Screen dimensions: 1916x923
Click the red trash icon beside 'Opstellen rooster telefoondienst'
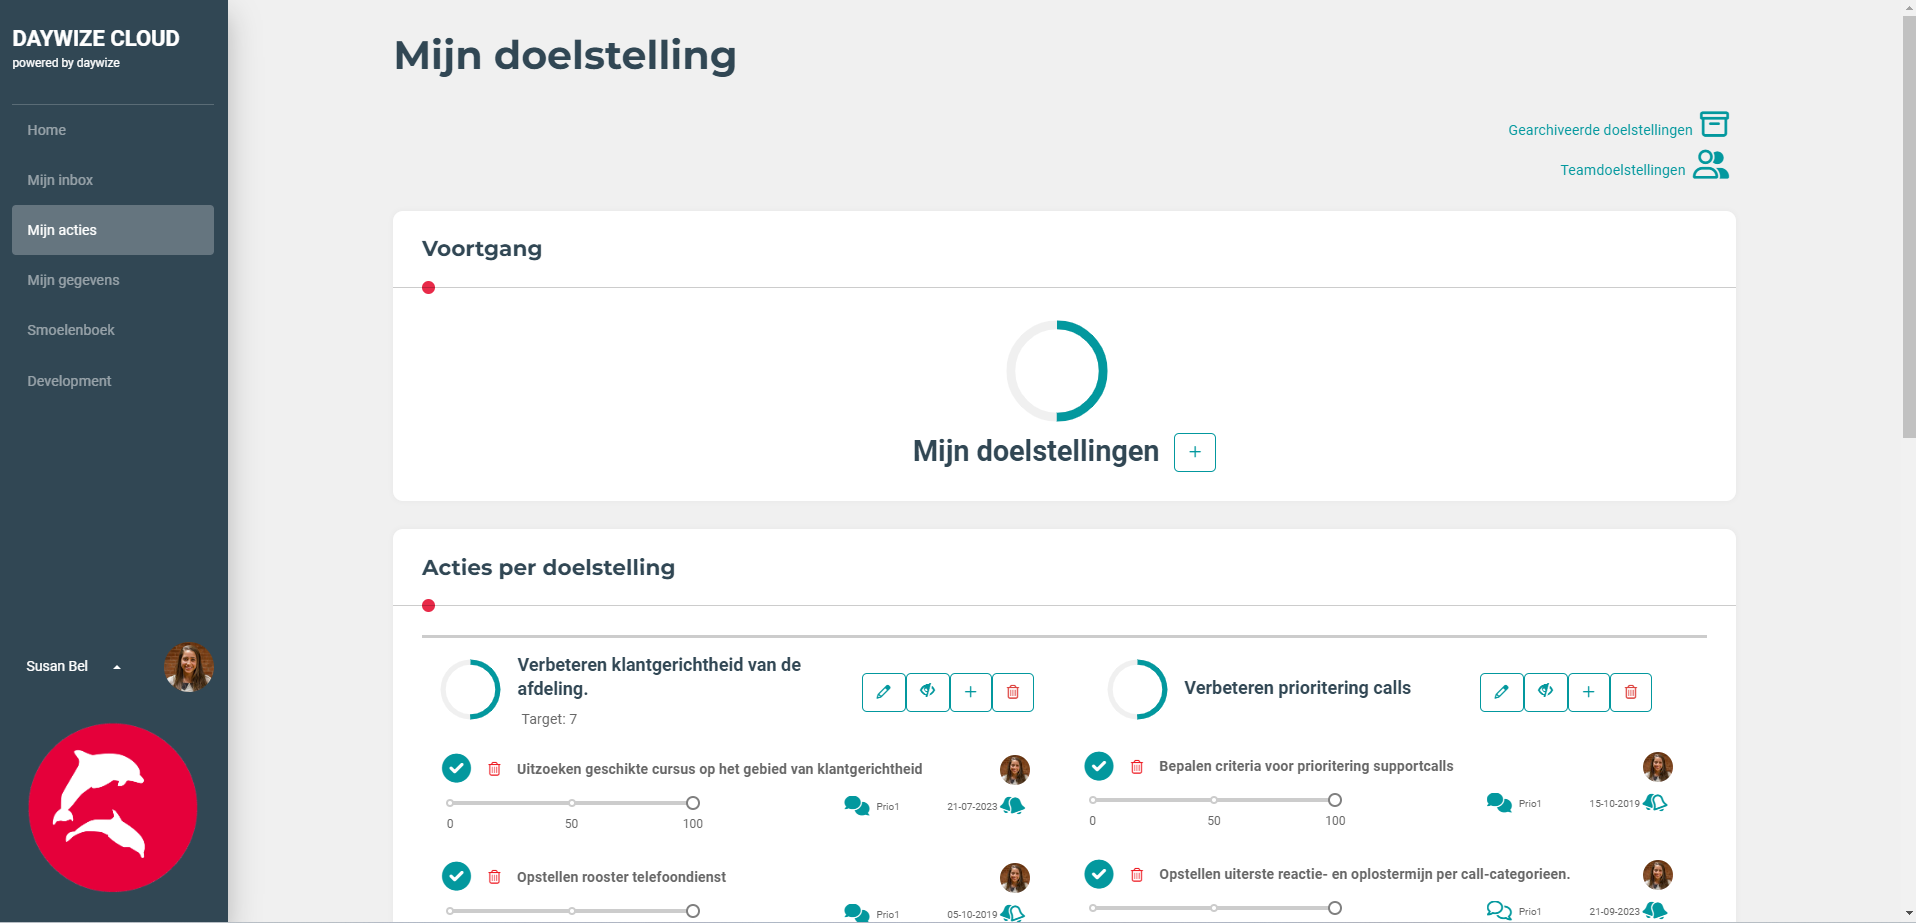point(494,876)
